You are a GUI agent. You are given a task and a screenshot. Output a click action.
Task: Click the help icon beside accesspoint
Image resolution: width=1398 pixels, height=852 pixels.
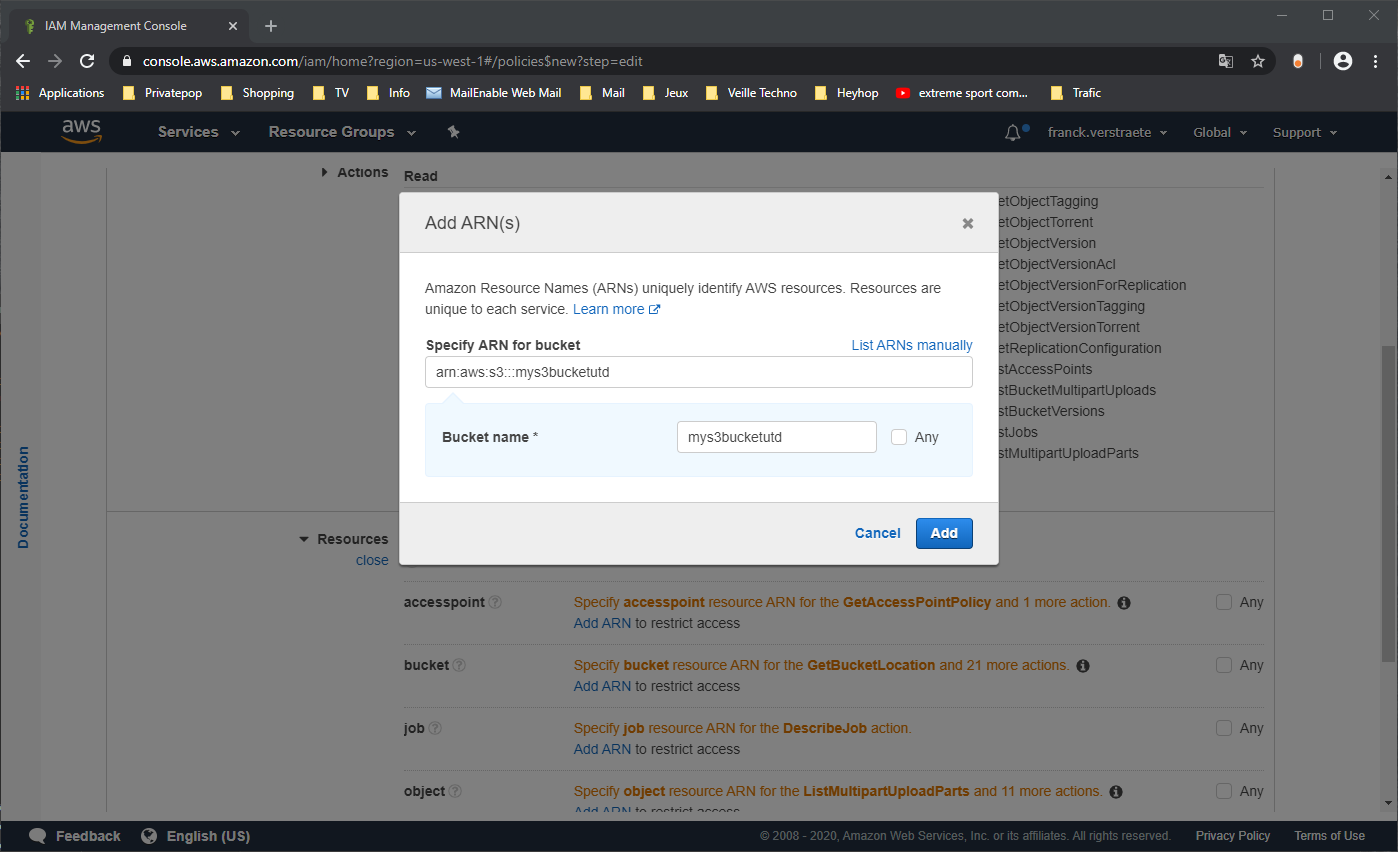(496, 602)
